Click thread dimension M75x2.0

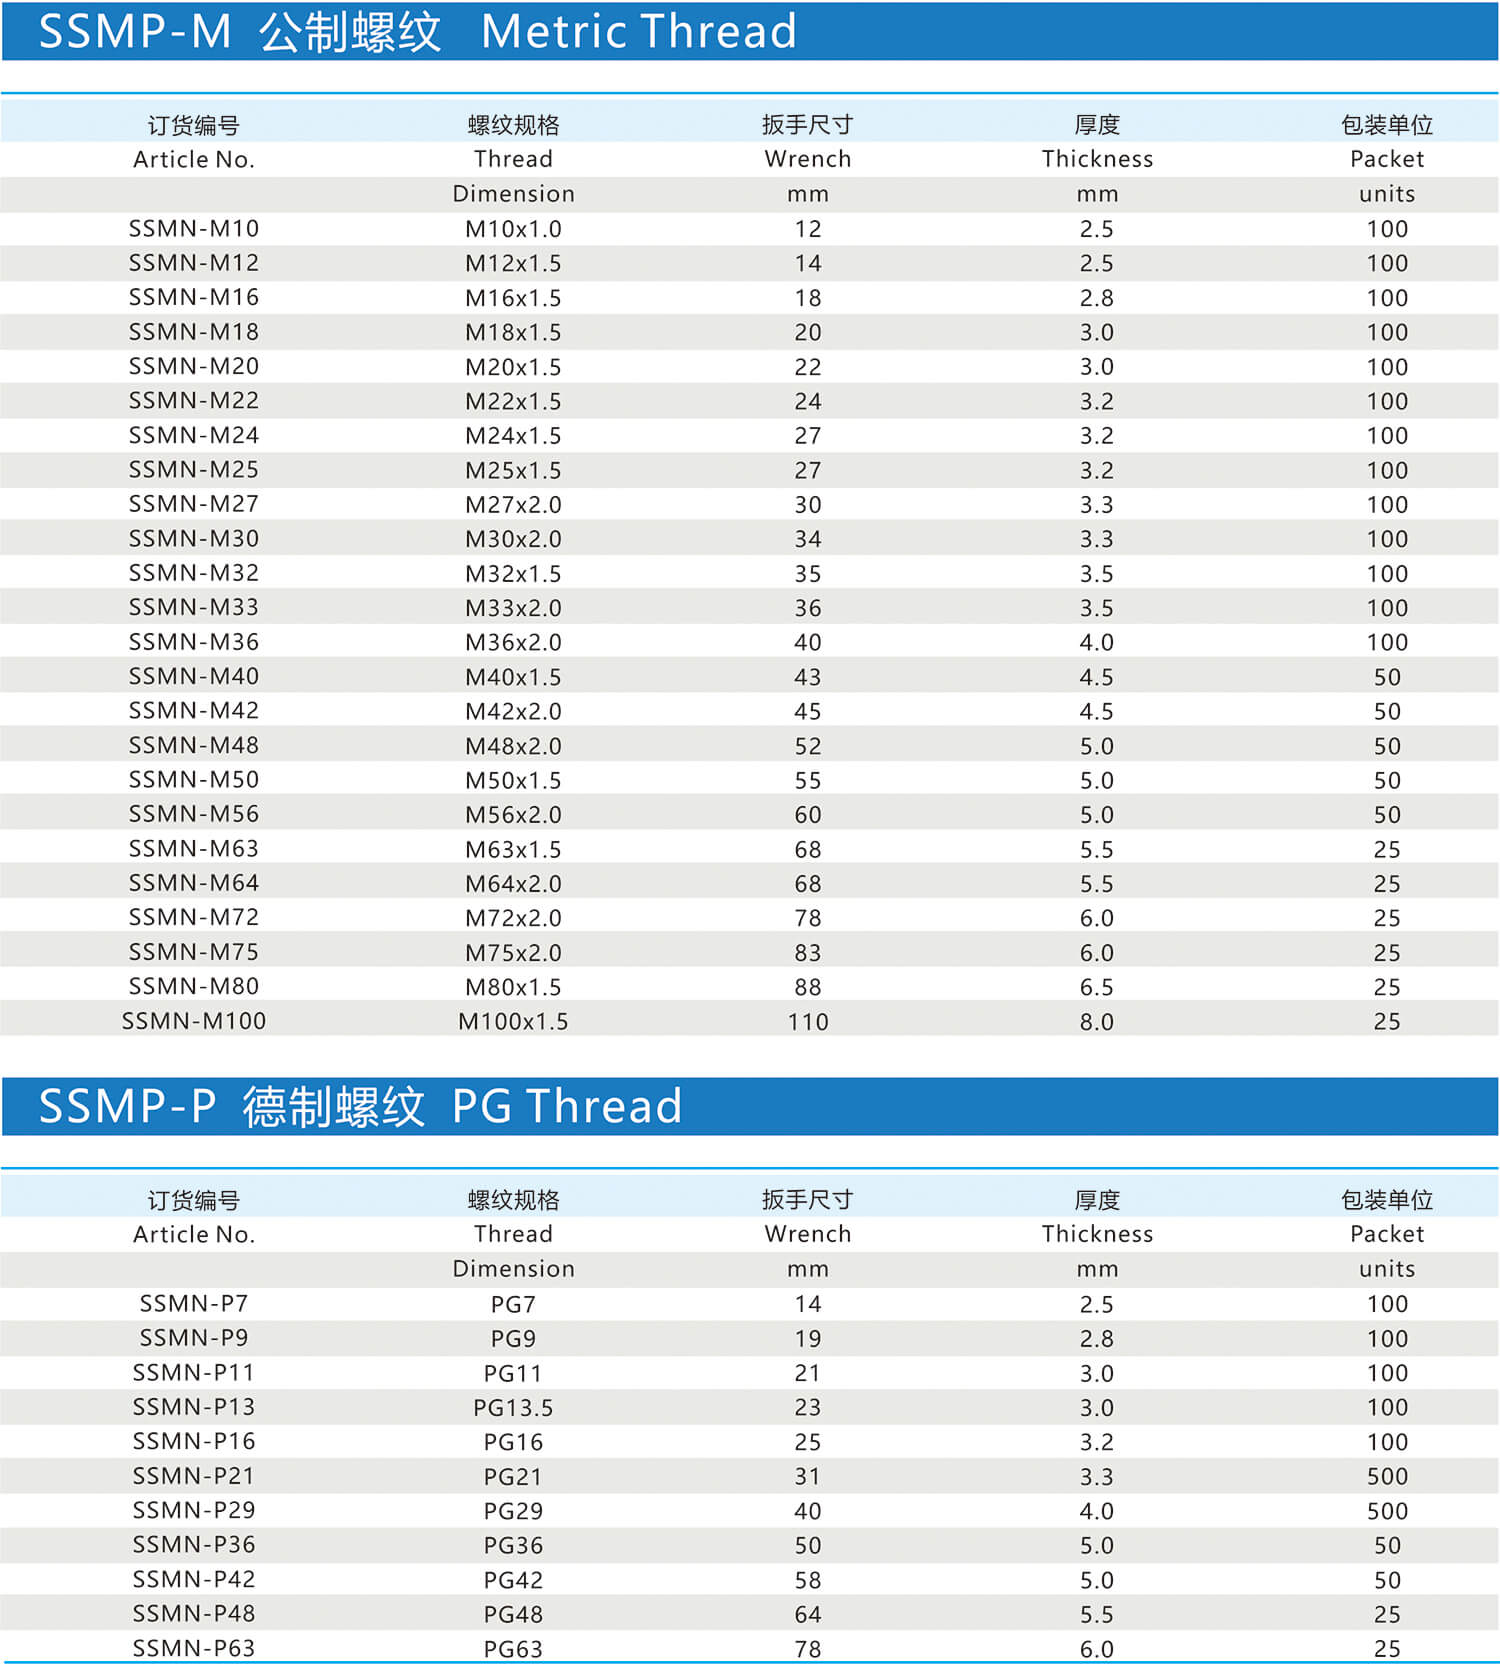pos(513,953)
